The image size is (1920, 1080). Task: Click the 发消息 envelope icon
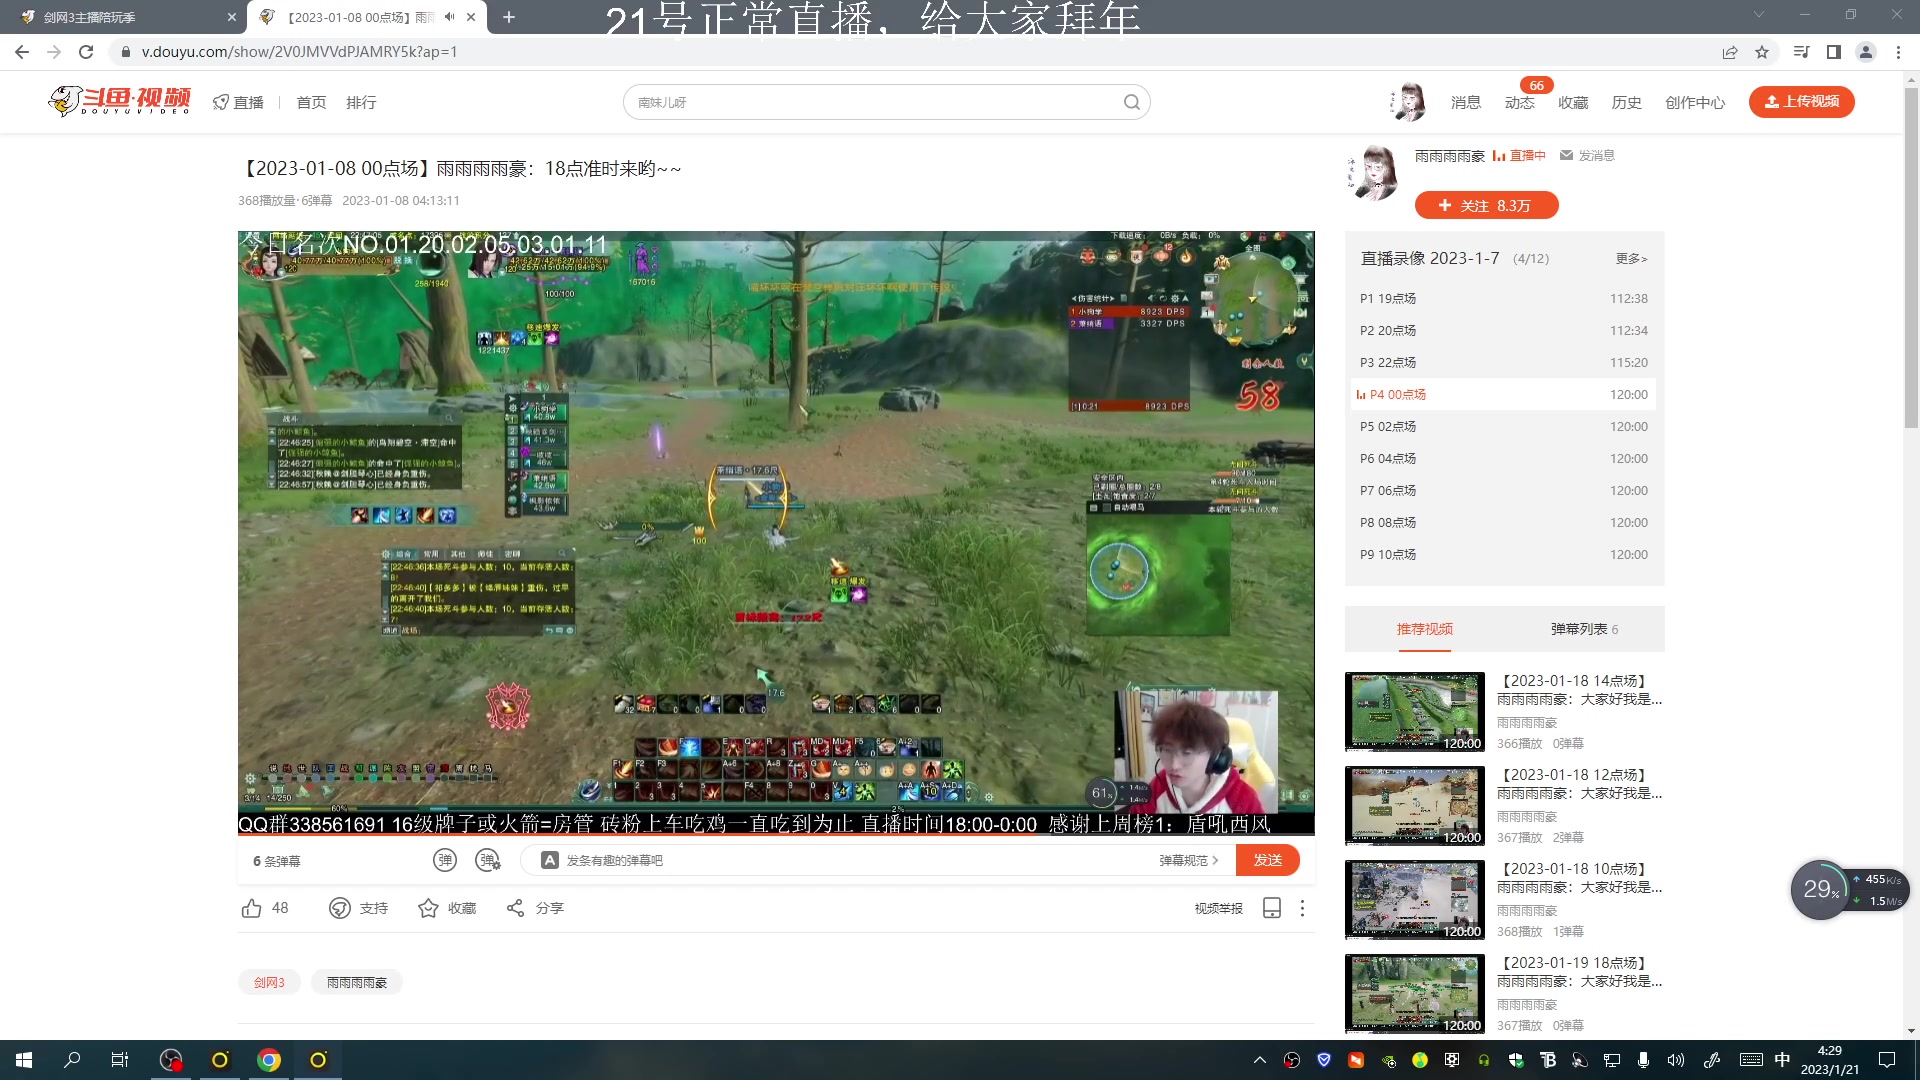pyautogui.click(x=1567, y=156)
